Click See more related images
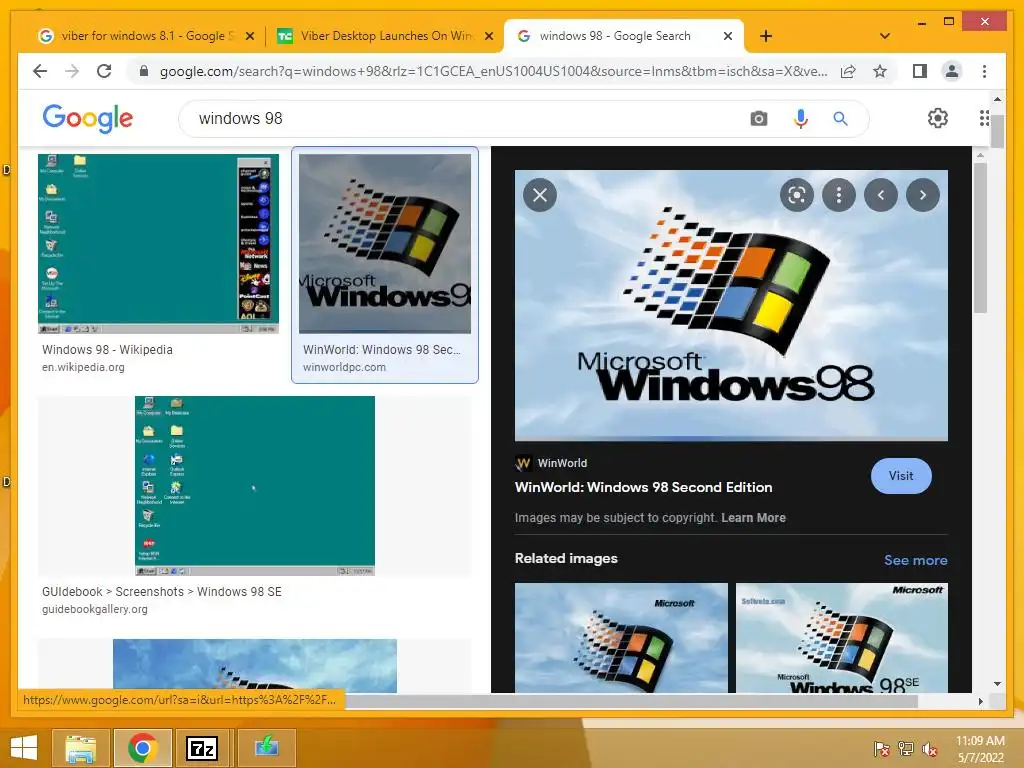The image size is (1024, 768). point(916,560)
